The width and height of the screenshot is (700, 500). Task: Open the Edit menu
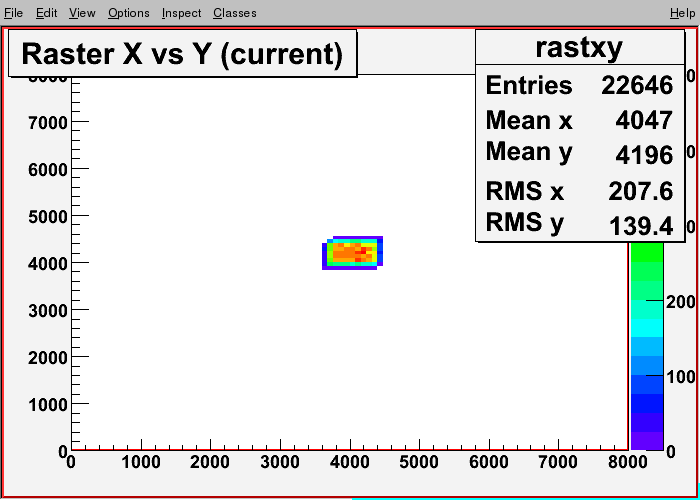[46, 13]
